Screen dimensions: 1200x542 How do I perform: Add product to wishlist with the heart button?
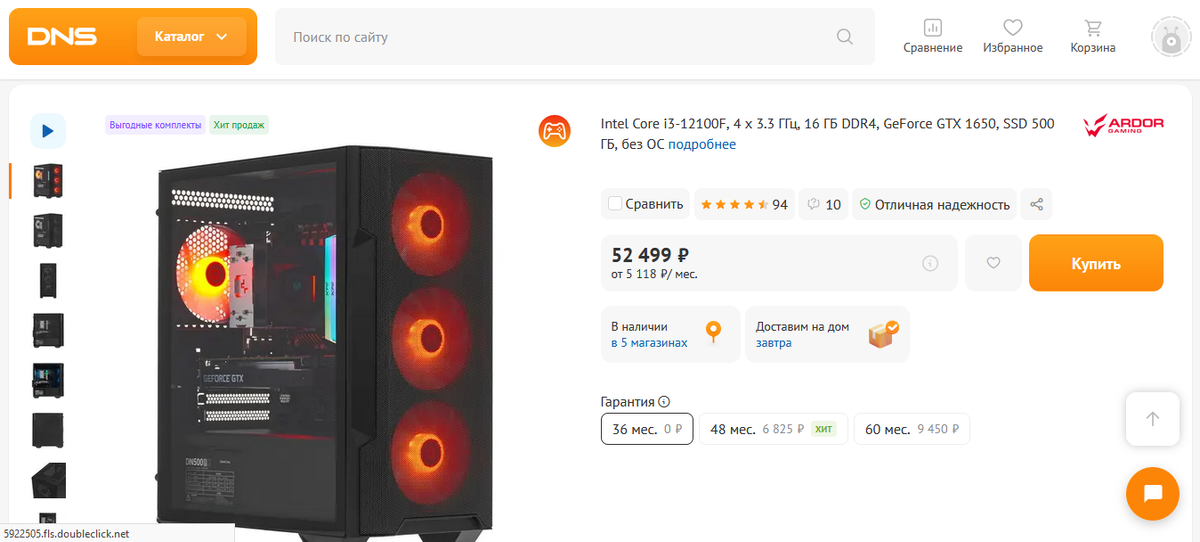coord(993,263)
